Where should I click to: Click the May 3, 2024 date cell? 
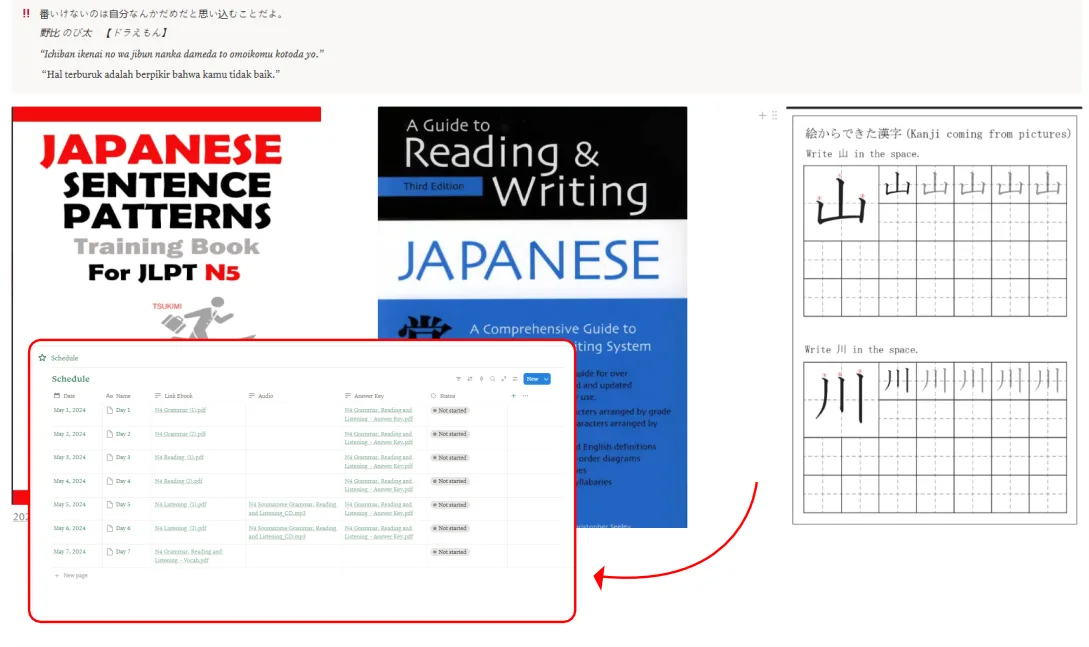pyautogui.click(x=69, y=457)
